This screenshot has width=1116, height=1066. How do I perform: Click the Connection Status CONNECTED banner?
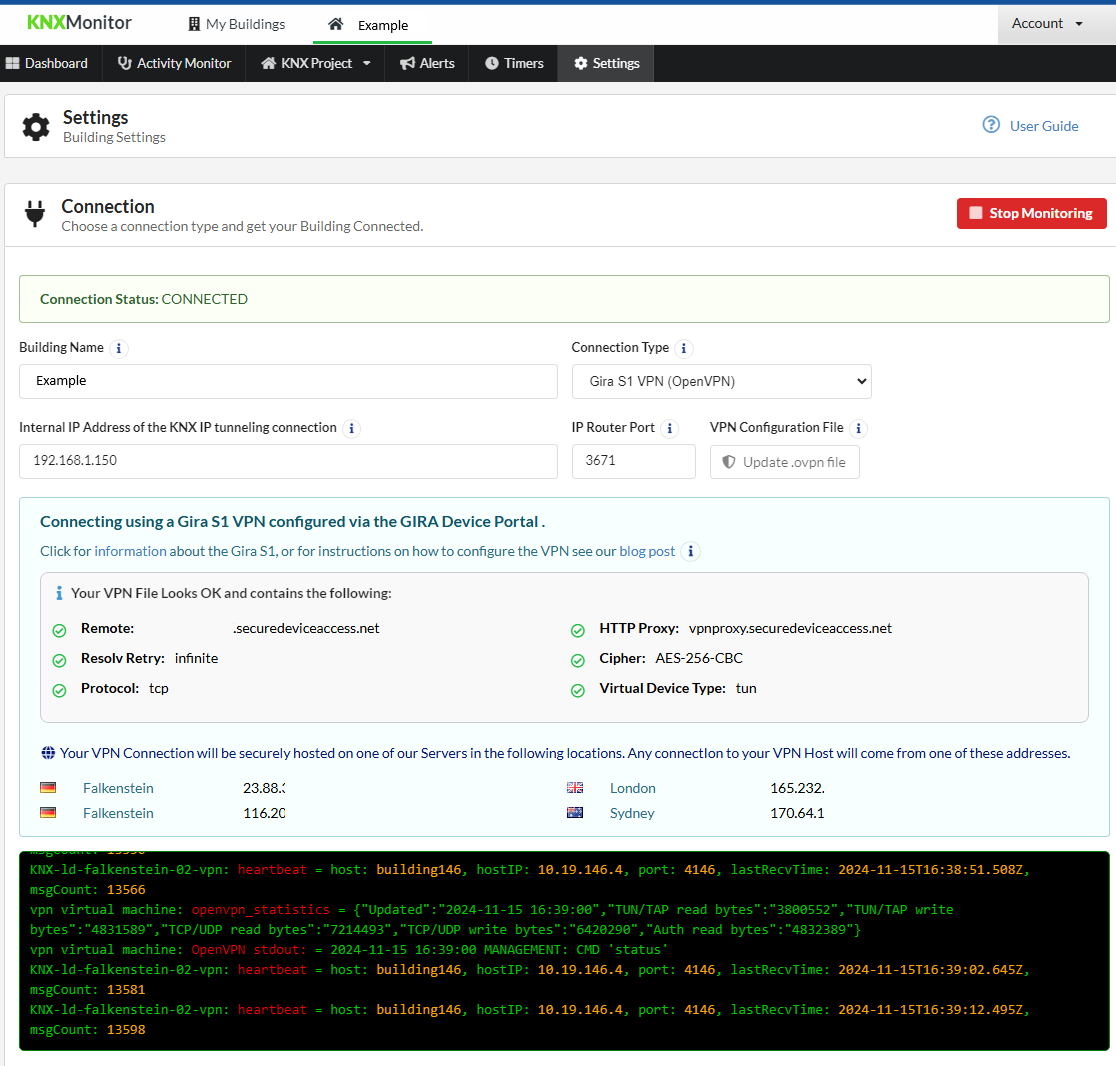[564, 299]
